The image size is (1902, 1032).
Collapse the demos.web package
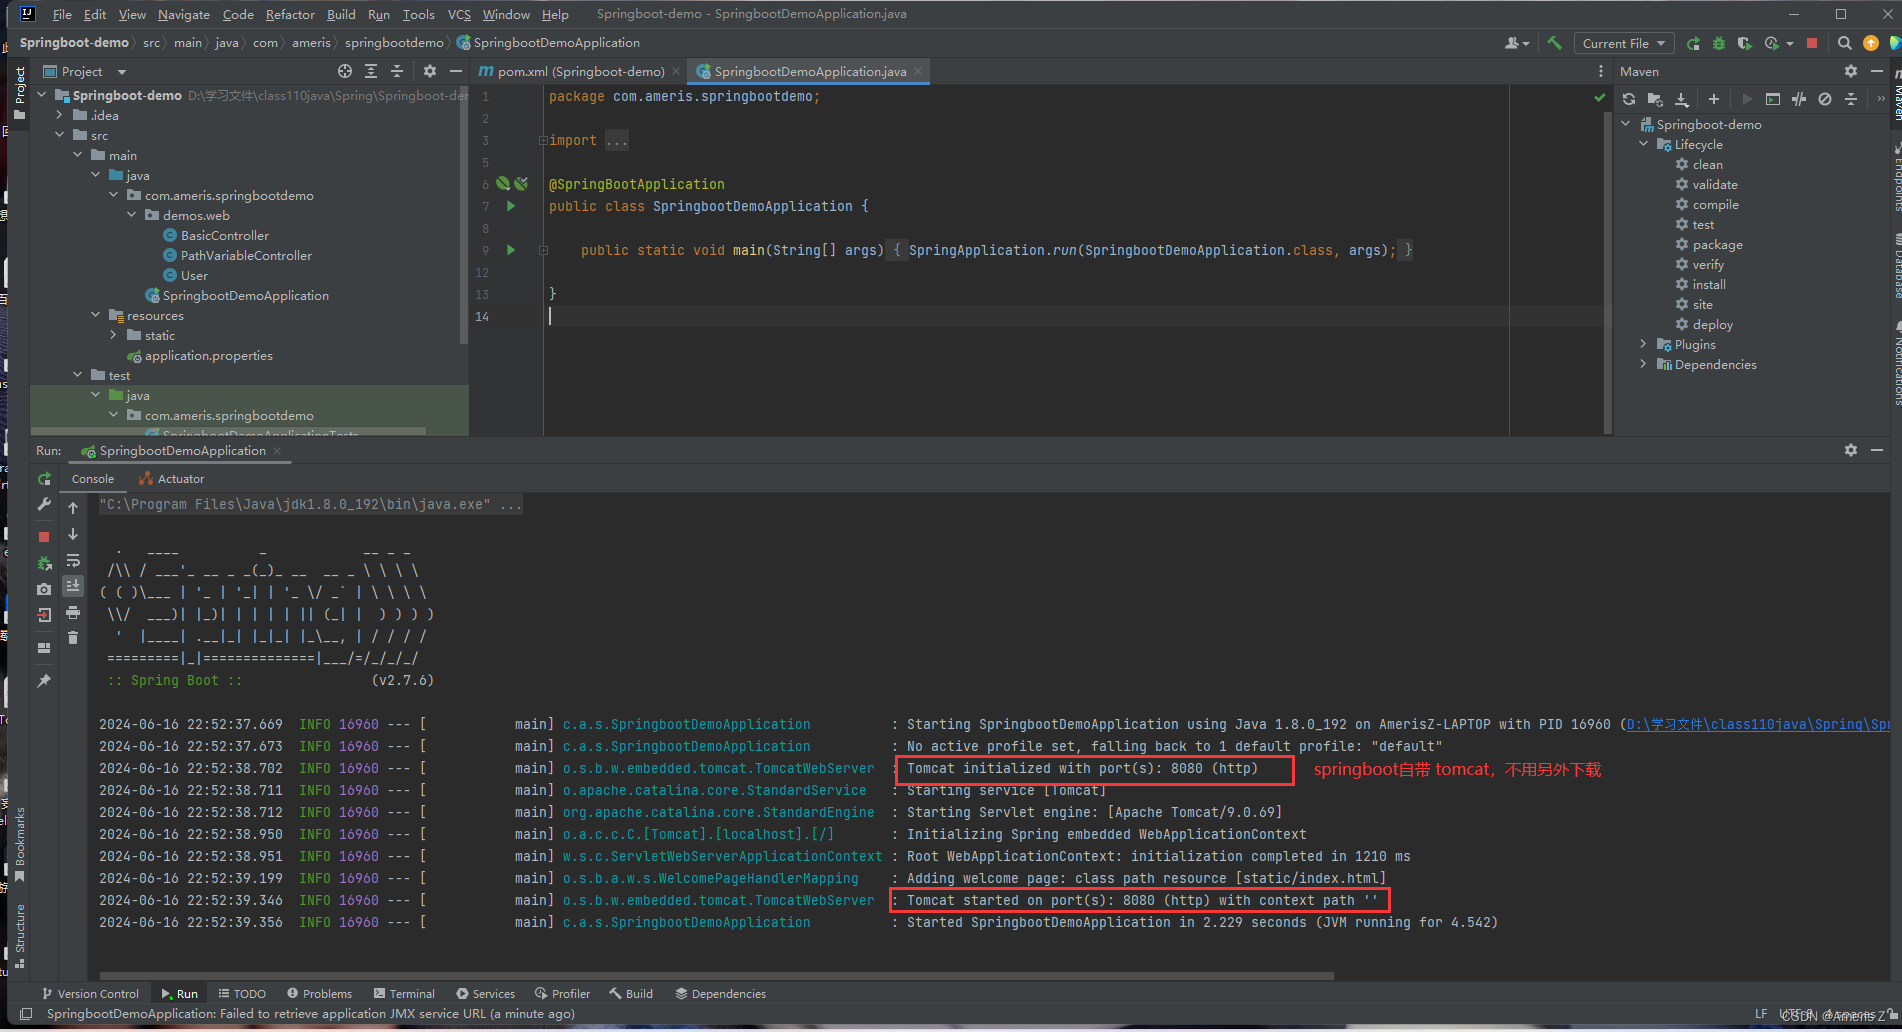[x=132, y=215]
